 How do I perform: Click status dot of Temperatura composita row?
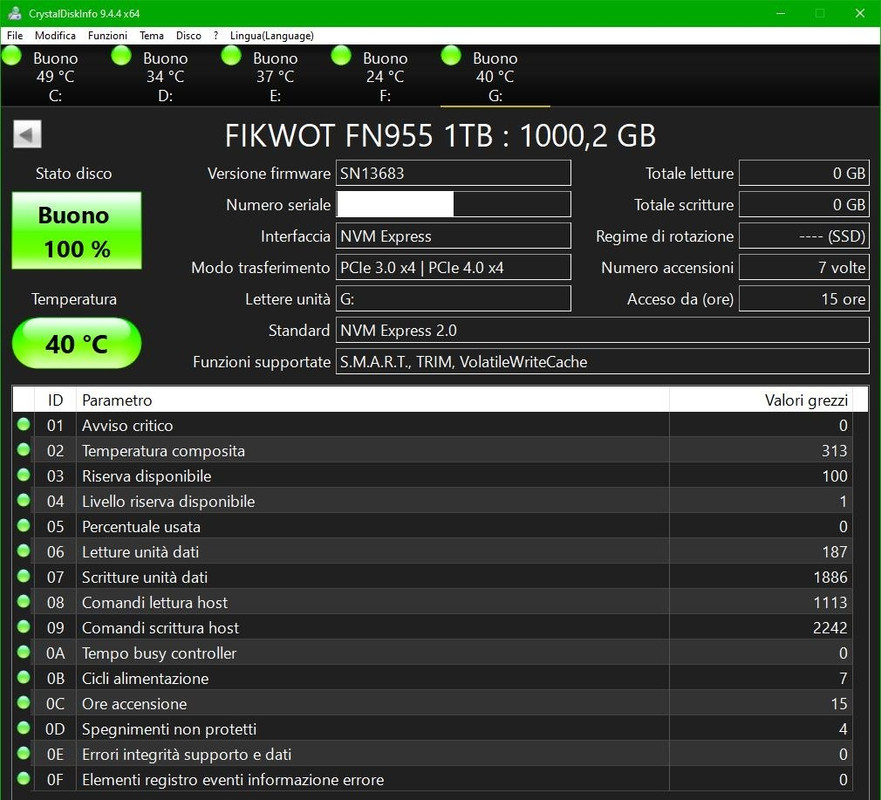(24, 449)
